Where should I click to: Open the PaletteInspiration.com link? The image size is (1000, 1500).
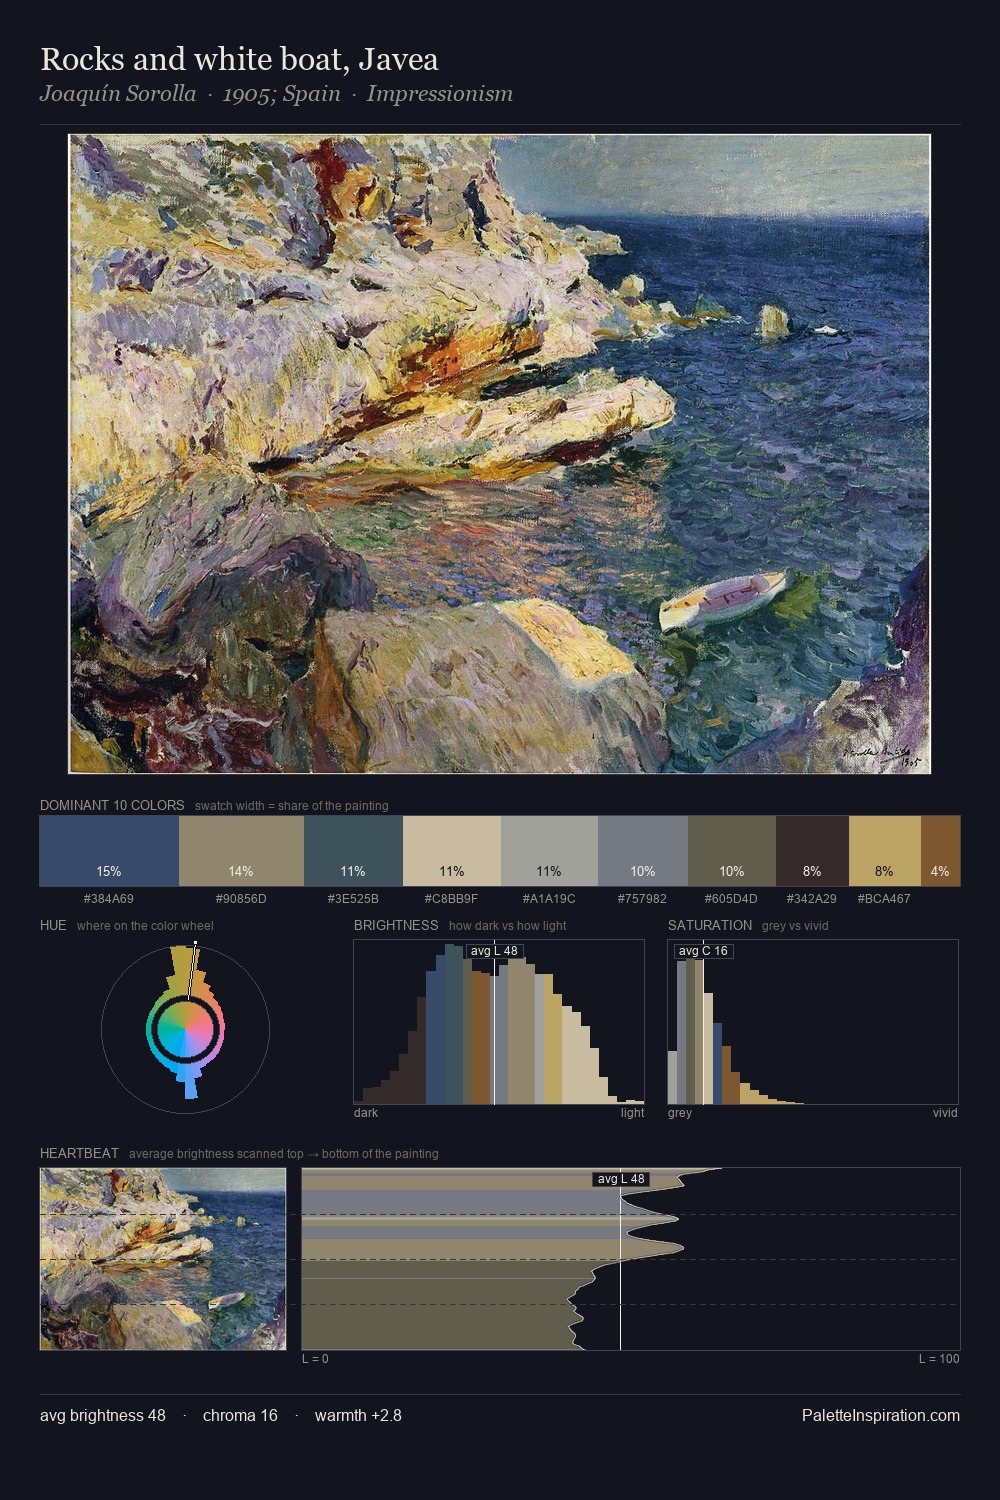(x=881, y=1415)
